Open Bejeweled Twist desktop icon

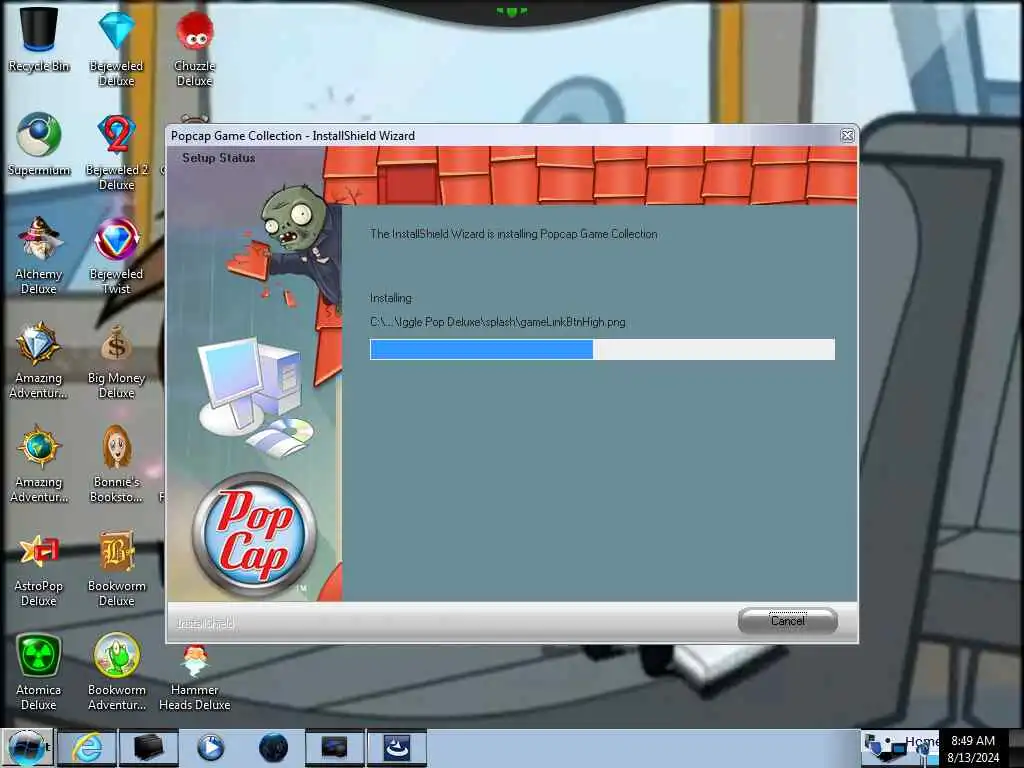[116, 255]
